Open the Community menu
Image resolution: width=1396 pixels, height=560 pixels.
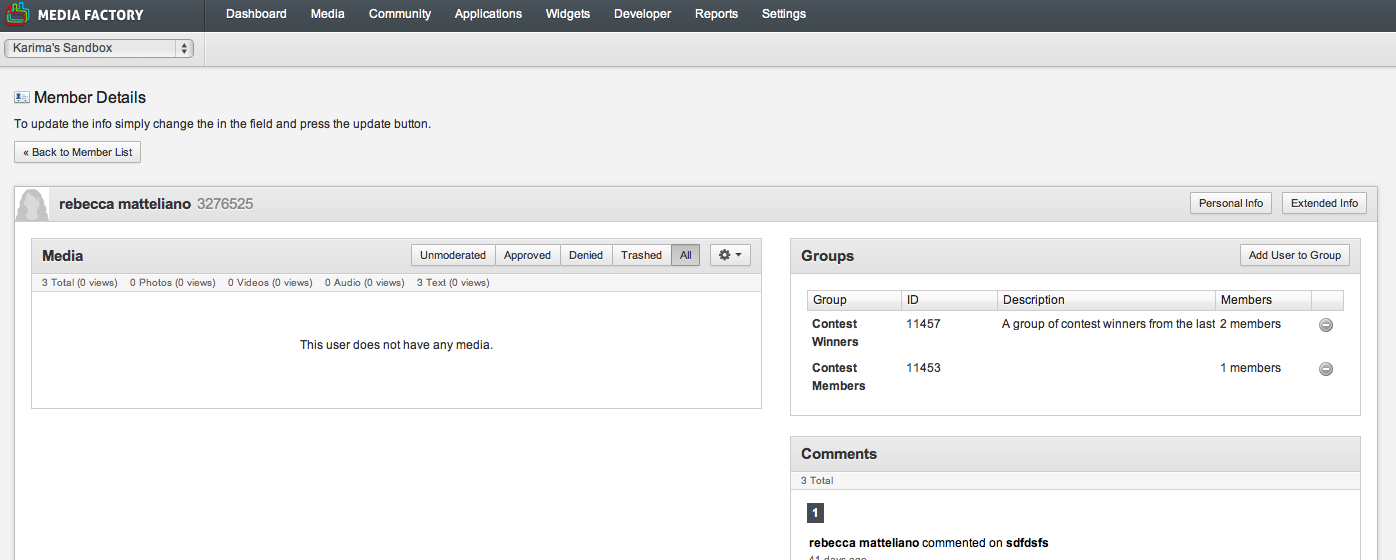pyautogui.click(x=400, y=14)
